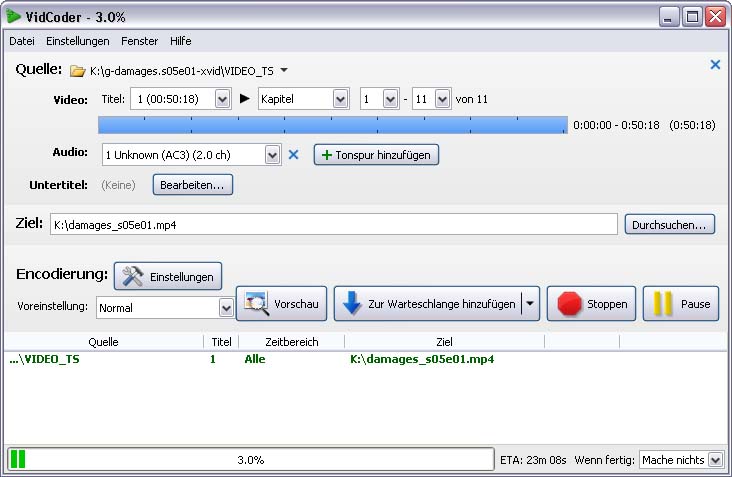732x477 pixels.
Task: Expand the queue button's dropdown arrow
Action: pyautogui.click(x=530, y=304)
